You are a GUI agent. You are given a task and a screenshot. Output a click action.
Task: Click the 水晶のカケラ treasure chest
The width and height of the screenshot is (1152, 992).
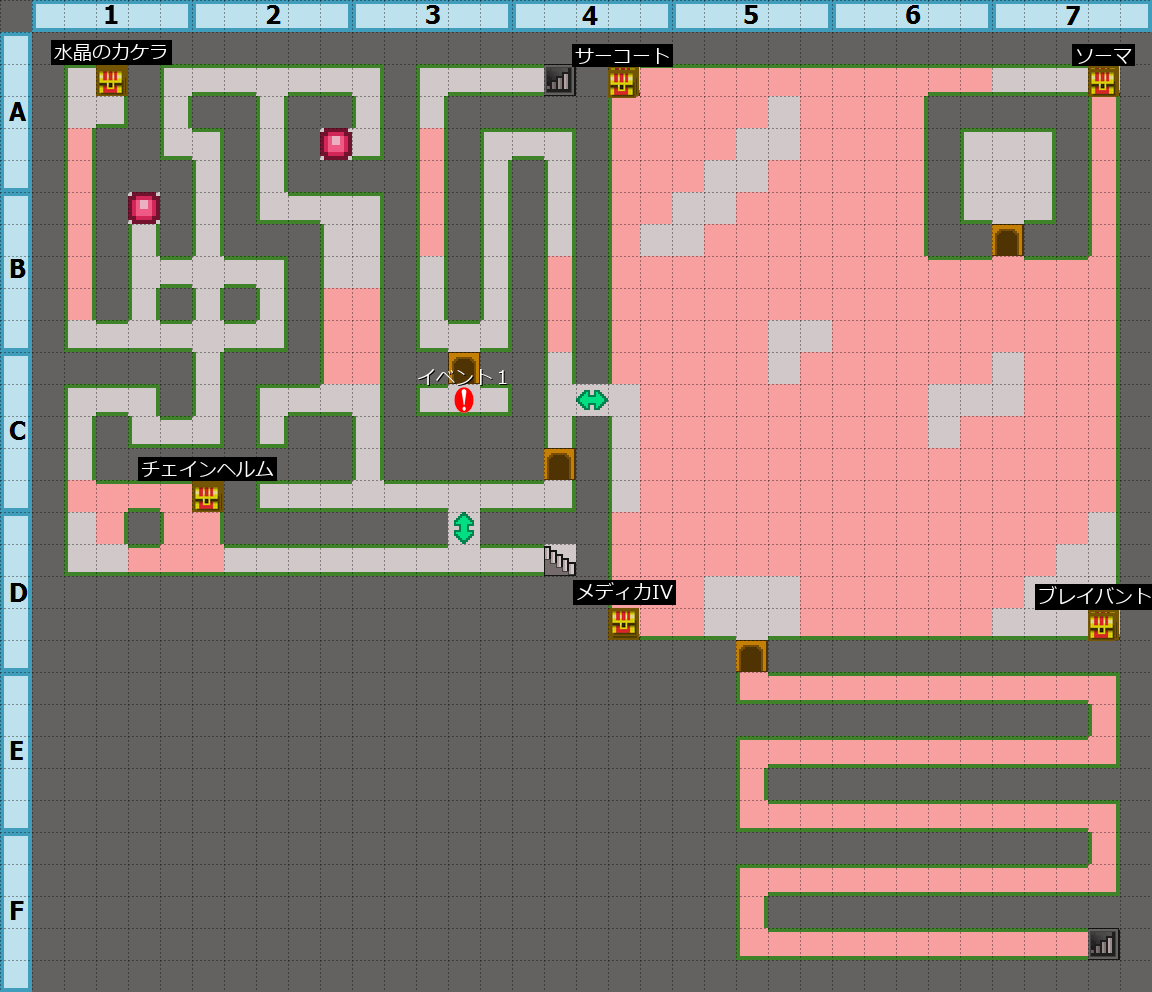[x=111, y=81]
